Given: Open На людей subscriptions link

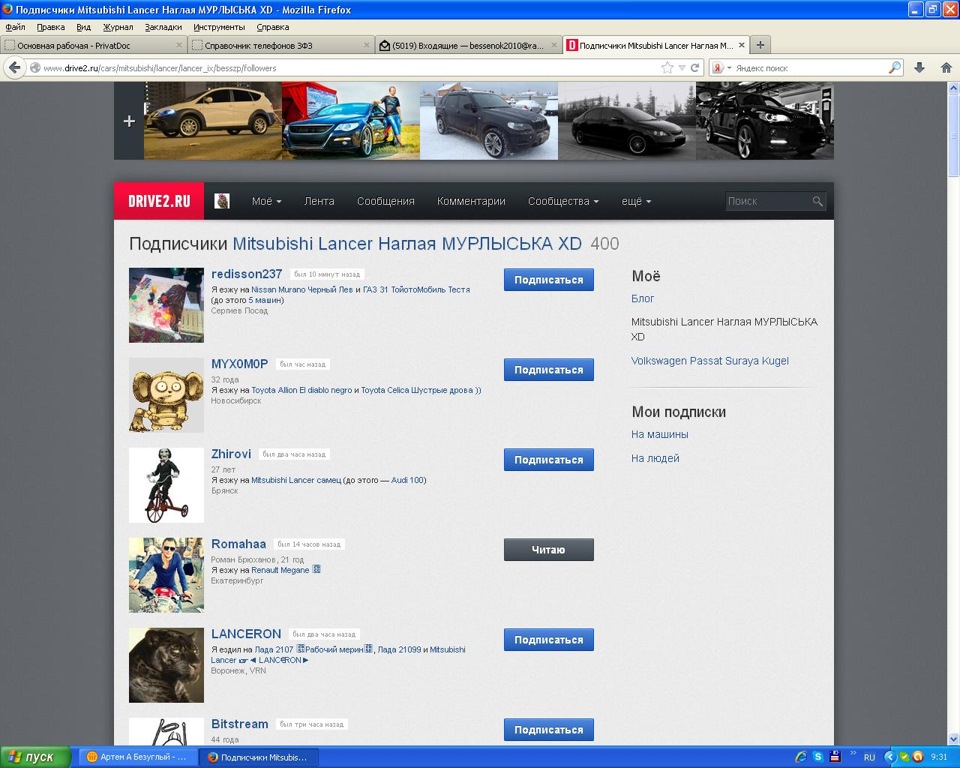Looking at the screenshot, I should pos(655,458).
